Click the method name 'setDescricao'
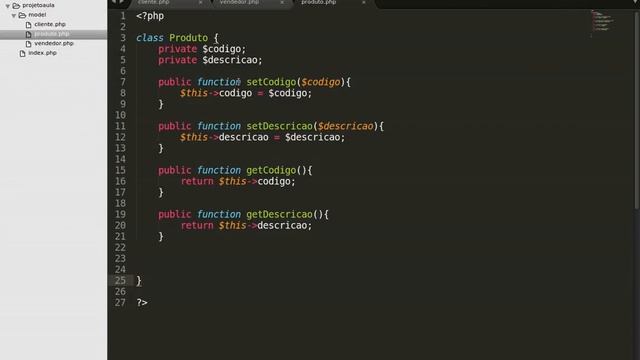640x360 pixels. tap(280, 126)
